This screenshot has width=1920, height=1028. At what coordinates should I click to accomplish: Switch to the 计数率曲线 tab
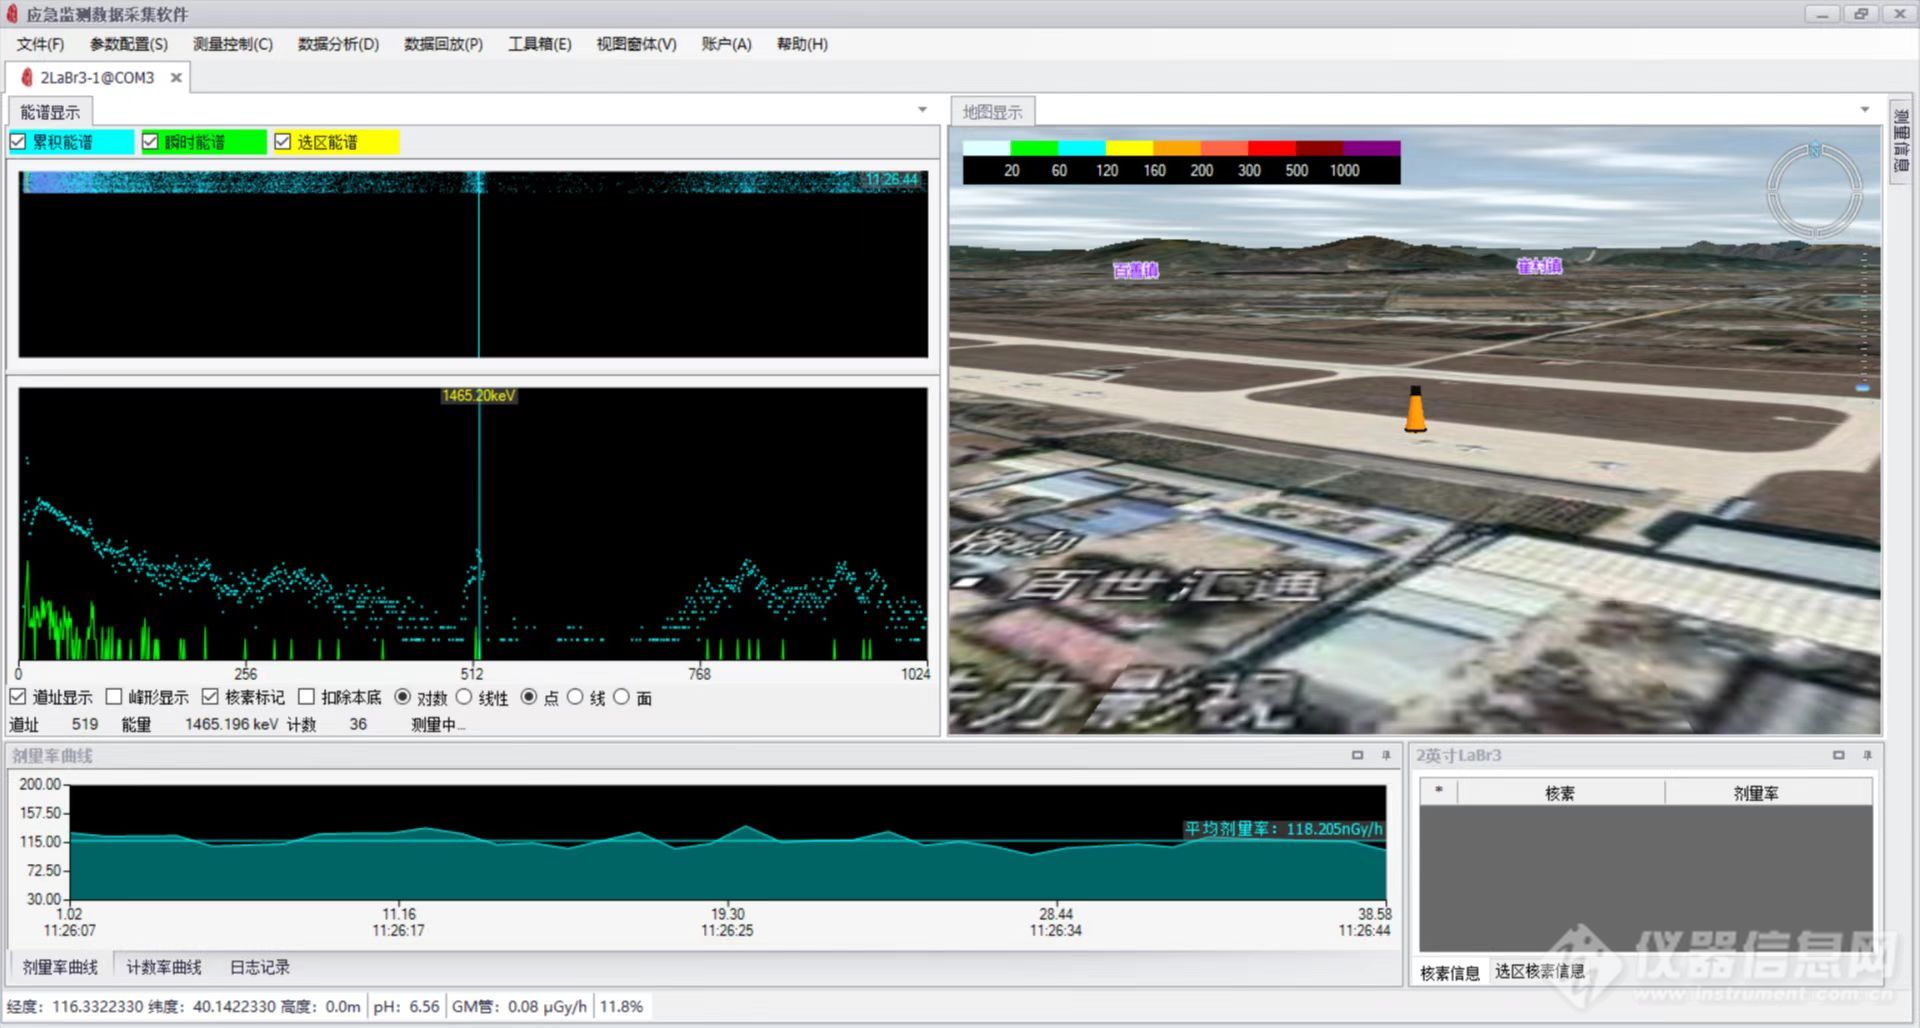(164, 967)
